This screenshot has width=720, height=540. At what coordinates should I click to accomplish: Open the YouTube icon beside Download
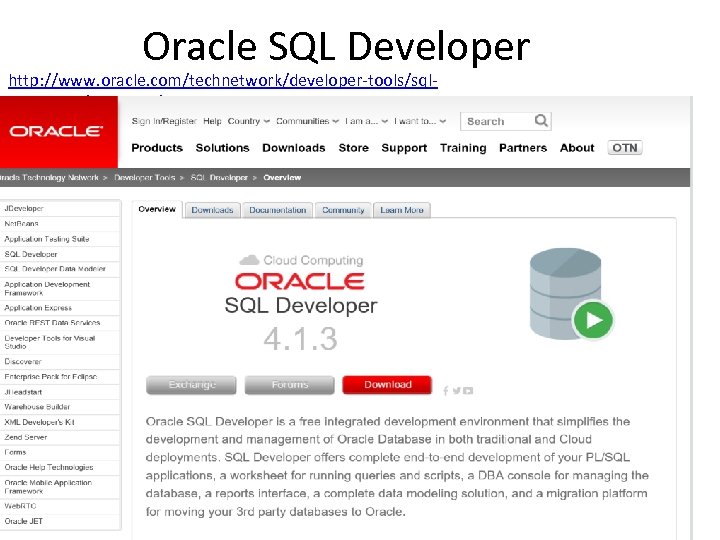(x=468, y=391)
